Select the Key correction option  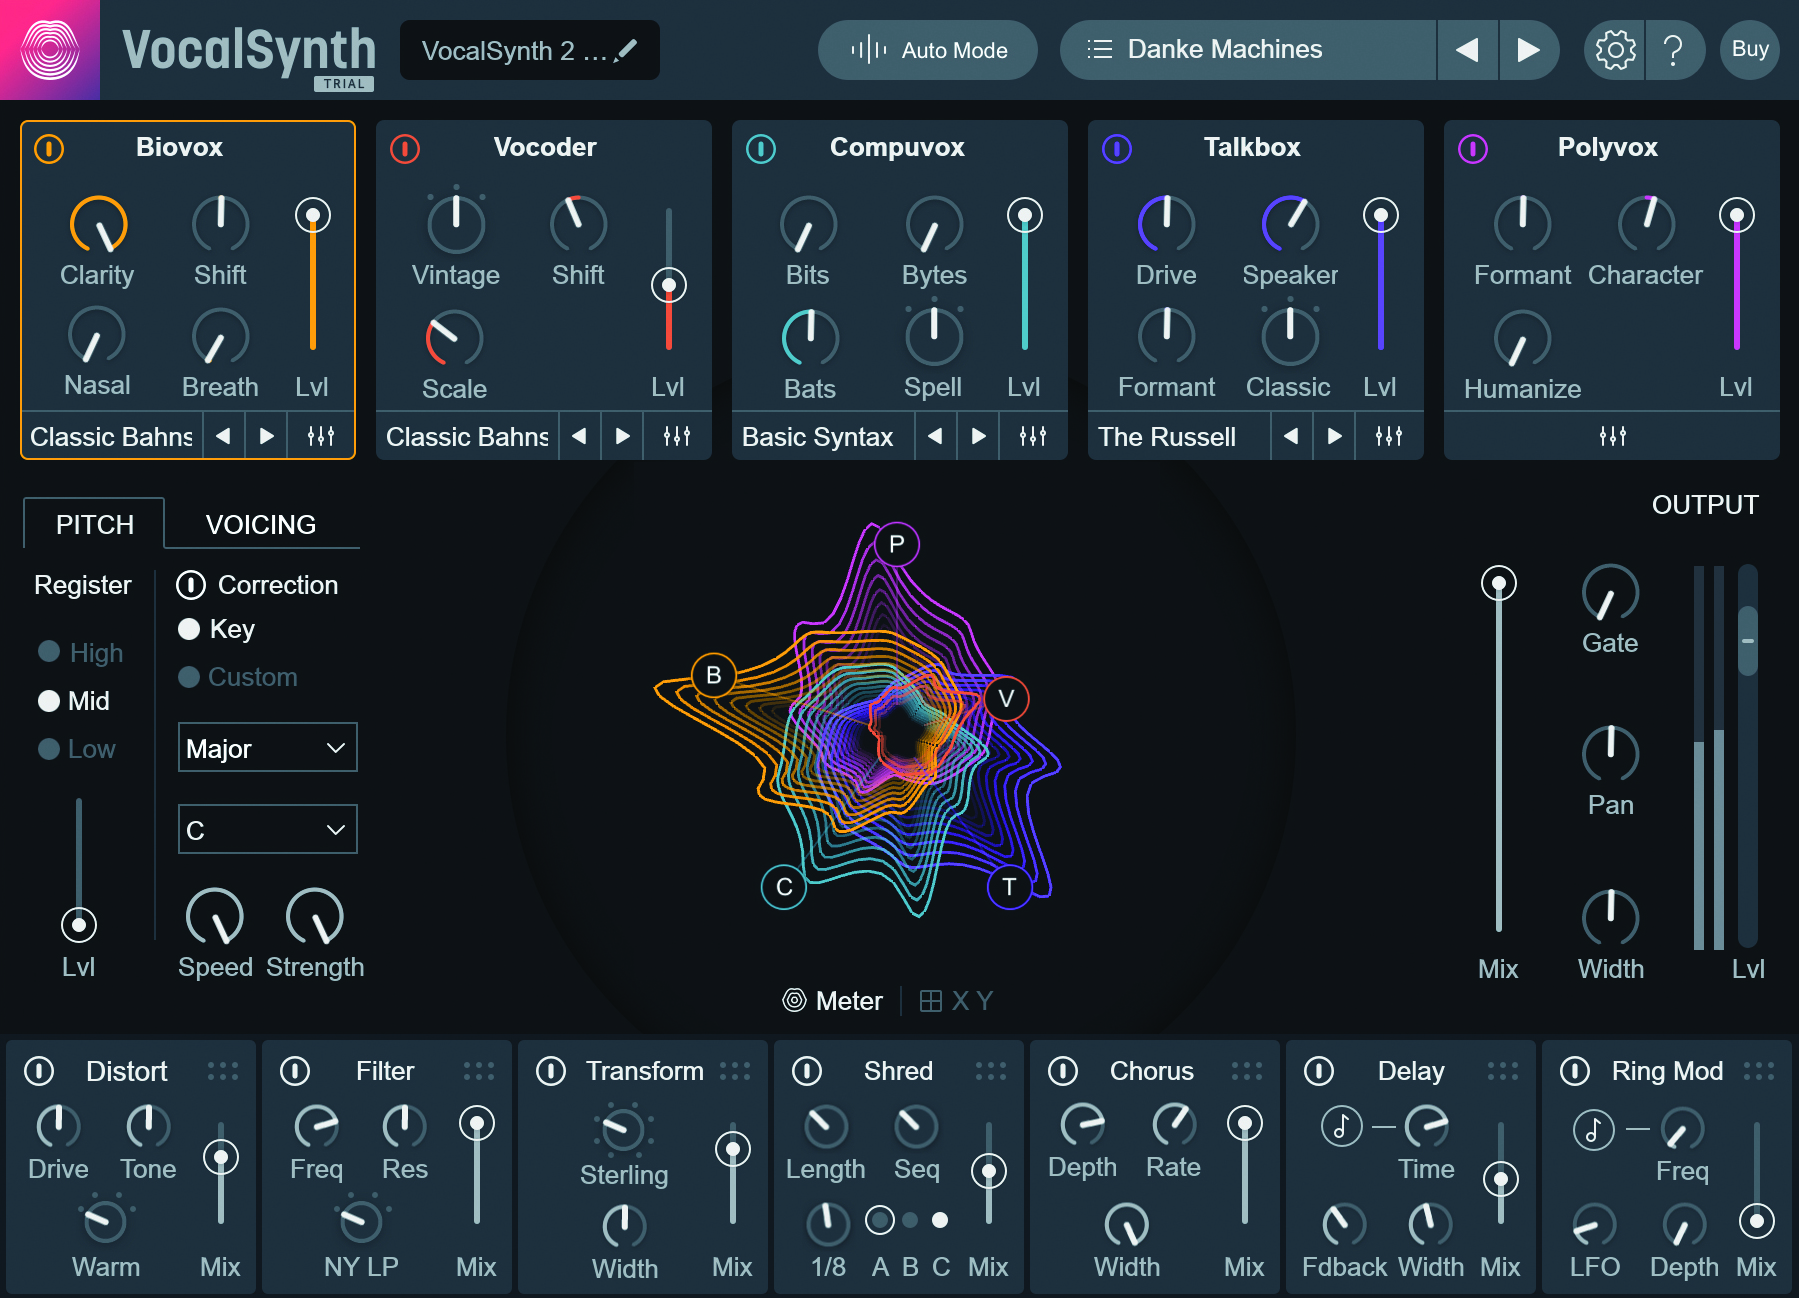[x=216, y=629]
